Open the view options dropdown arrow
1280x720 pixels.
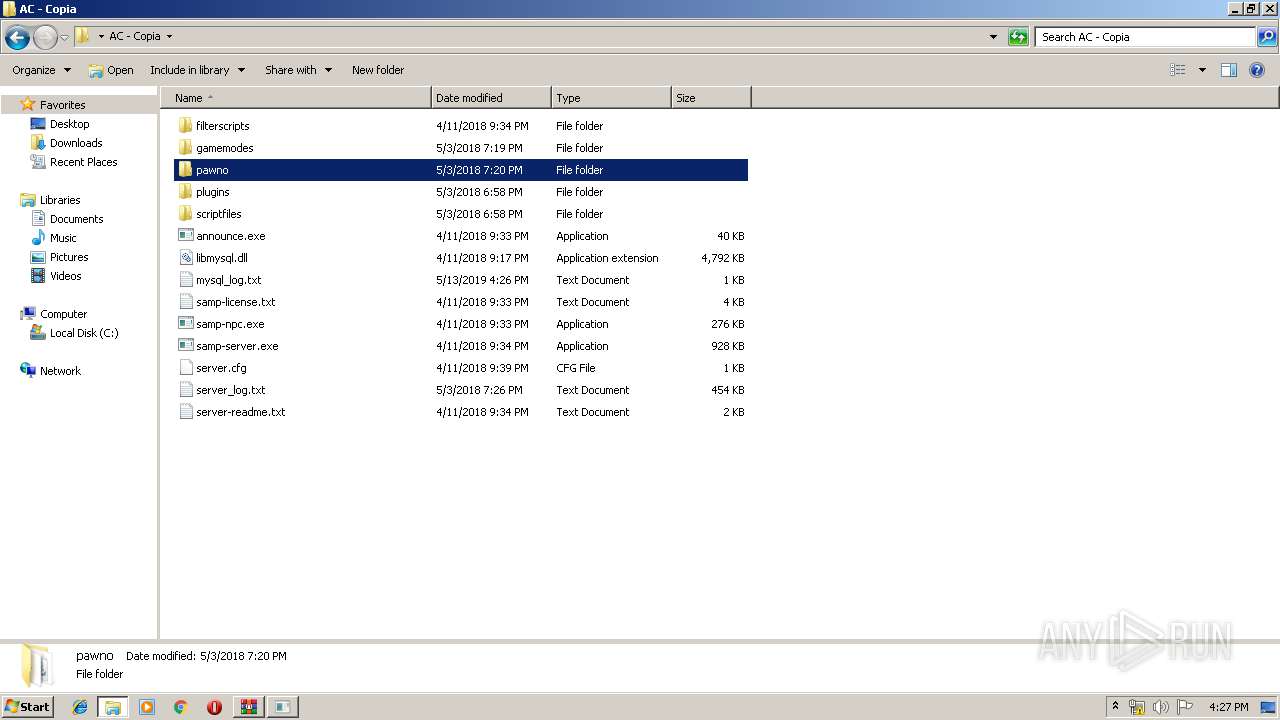[1202, 70]
